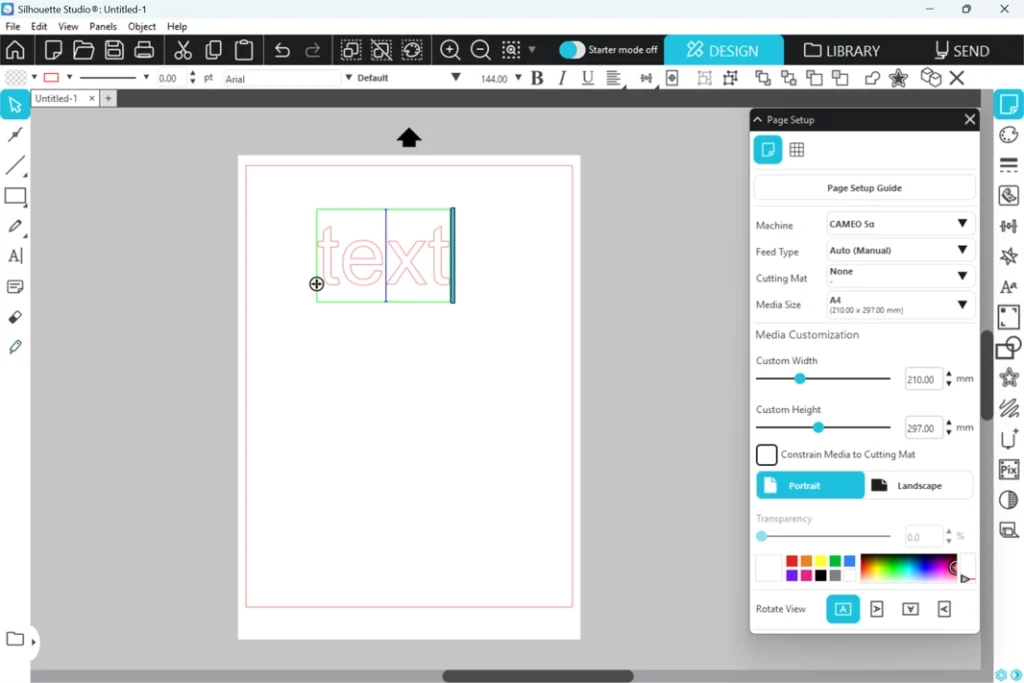Click the Zoom In magnifier icon
Image resolution: width=1024 pixels, height=683 pixels.
click(450, 50)
